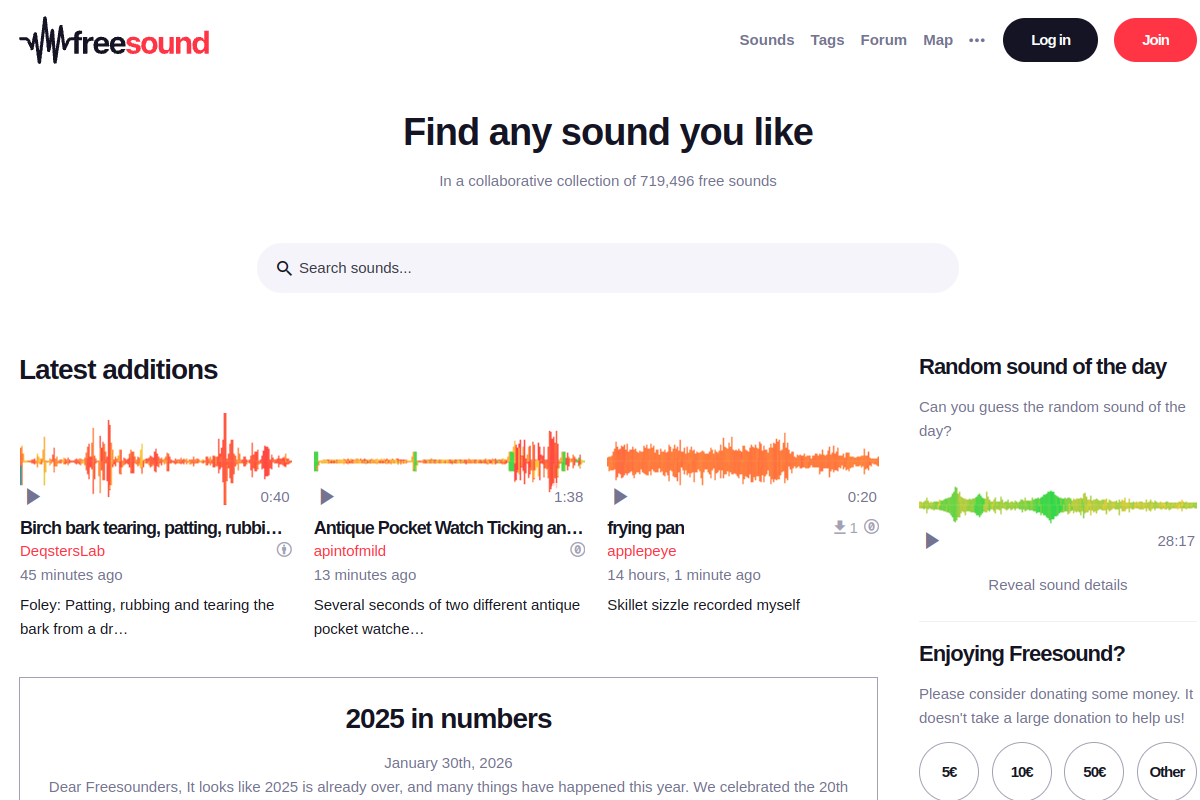
Task: Play the "Antique Pocket Watch Ticking" sound
Action: [x=326, y=496]
